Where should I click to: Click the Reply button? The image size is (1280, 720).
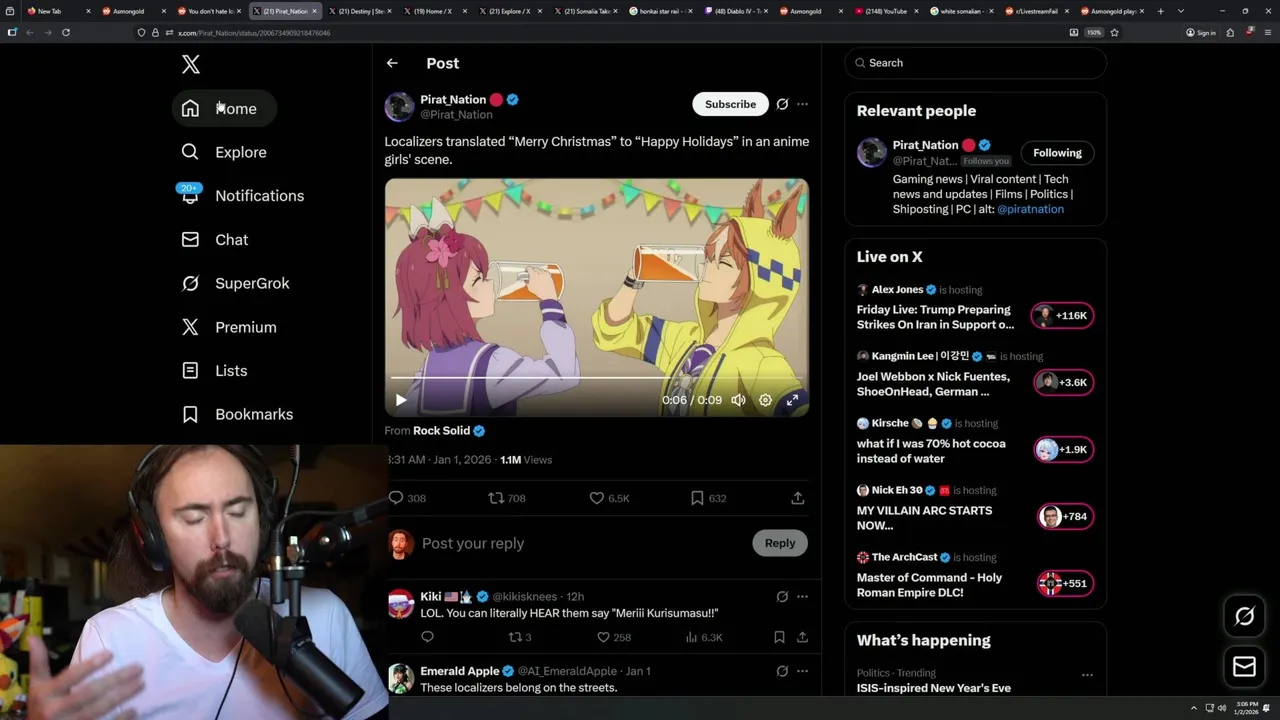(x=780, y=543)
